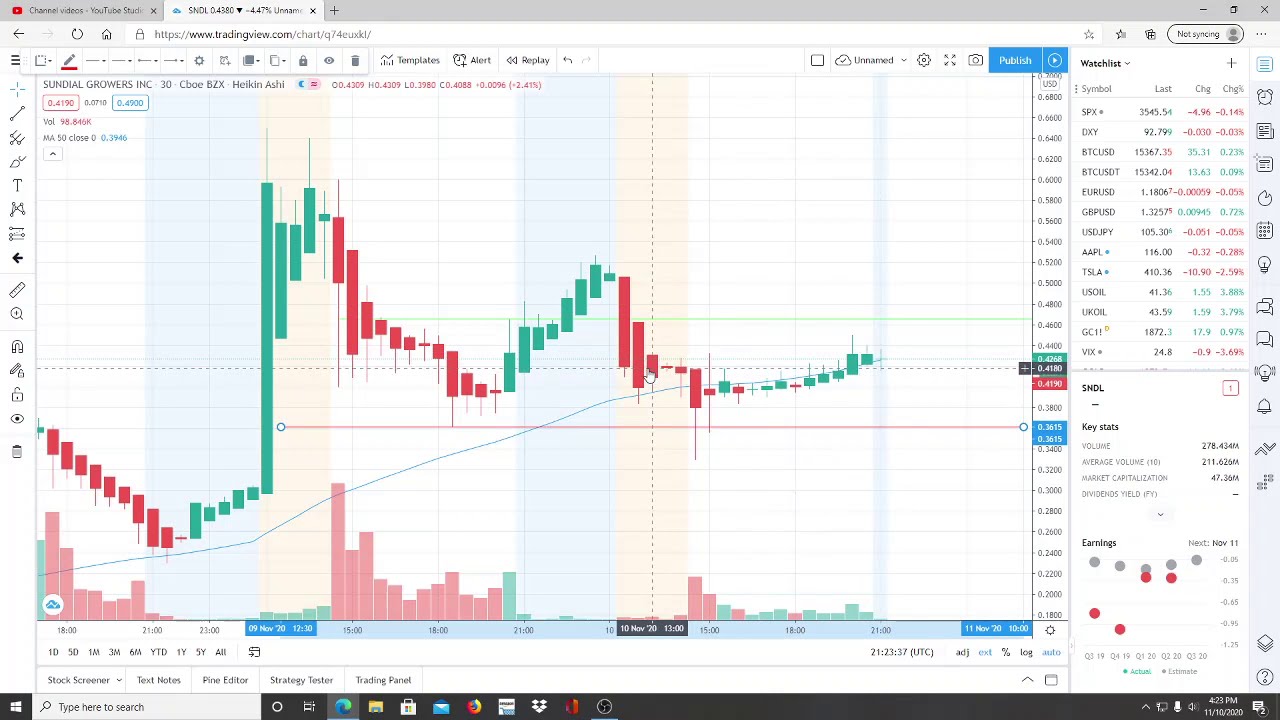Screen dimensions: 1280x720
Task: Toggle adjusted data 'adj' option
Action: (x=962, y=652)
